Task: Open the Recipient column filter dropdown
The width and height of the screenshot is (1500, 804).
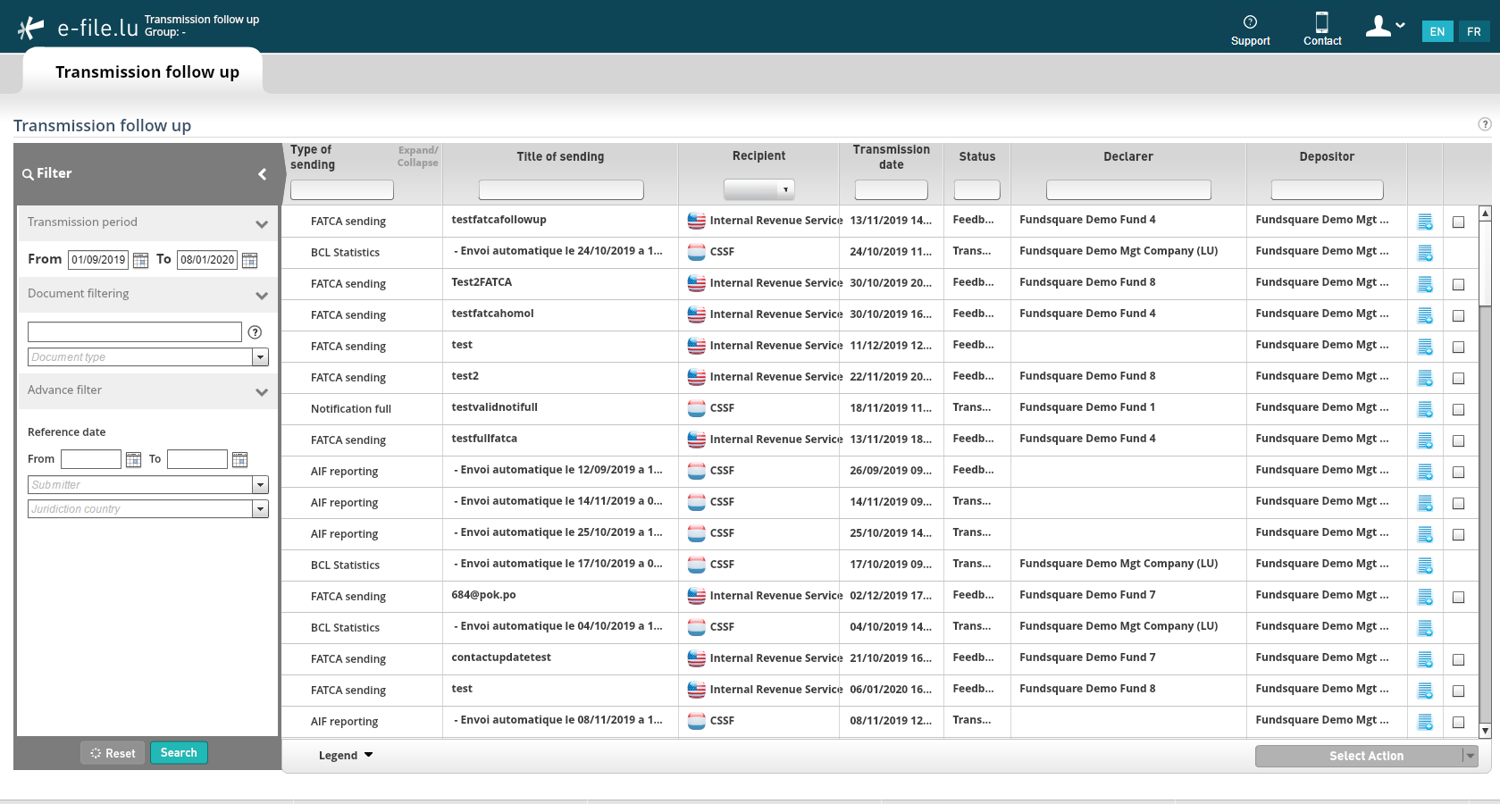Action: pos(758,189)
